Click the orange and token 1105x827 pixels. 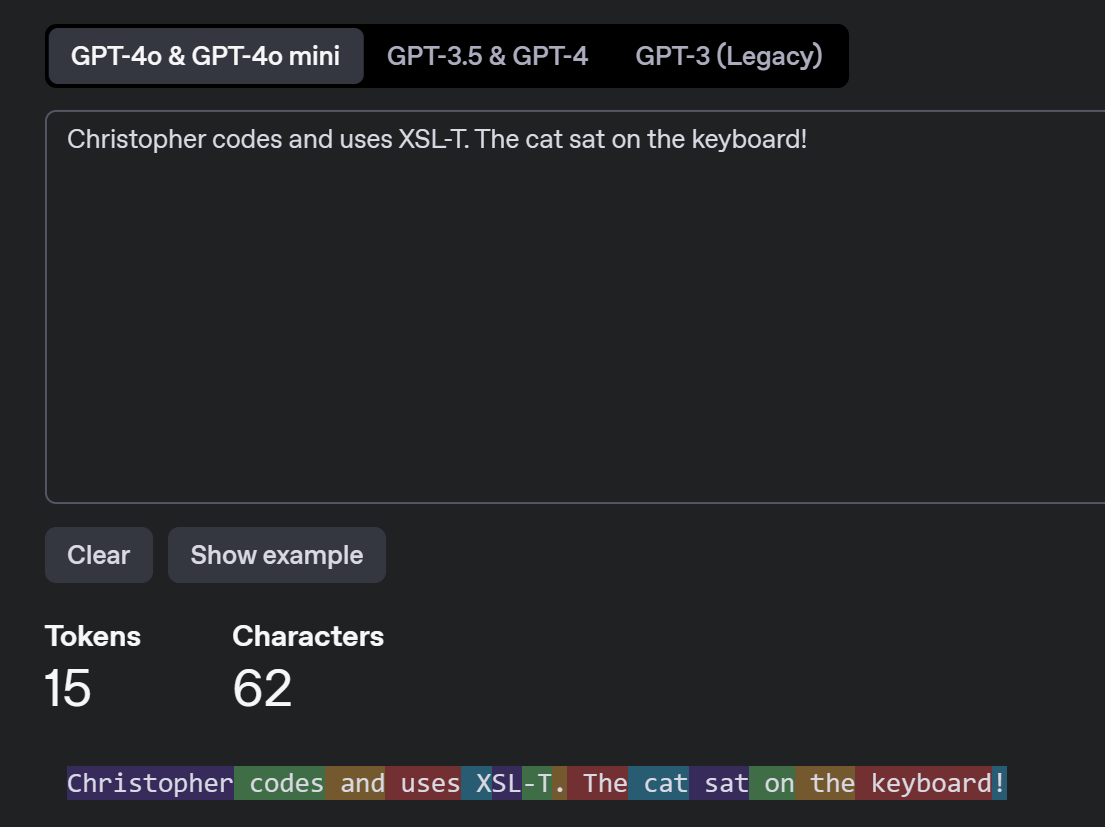pyautogui.click(x=355, y=783)
